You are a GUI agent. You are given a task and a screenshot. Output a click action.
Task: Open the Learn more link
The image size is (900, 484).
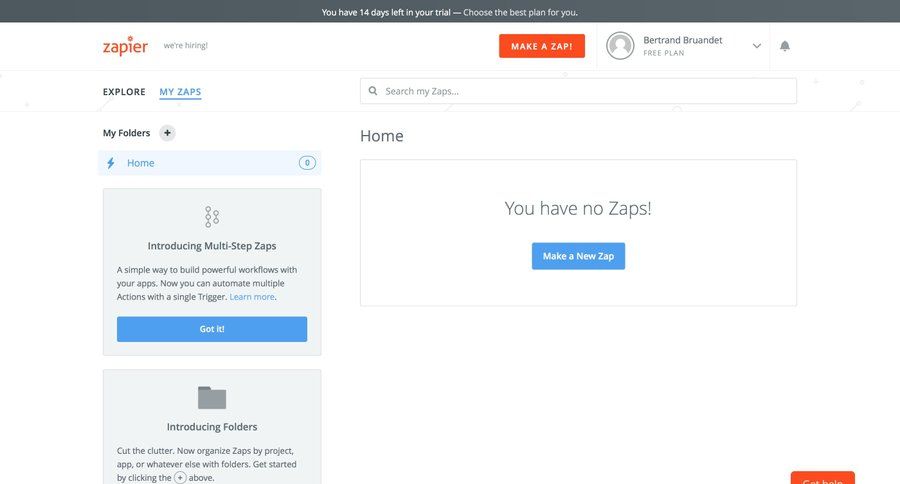coord(252,297)
